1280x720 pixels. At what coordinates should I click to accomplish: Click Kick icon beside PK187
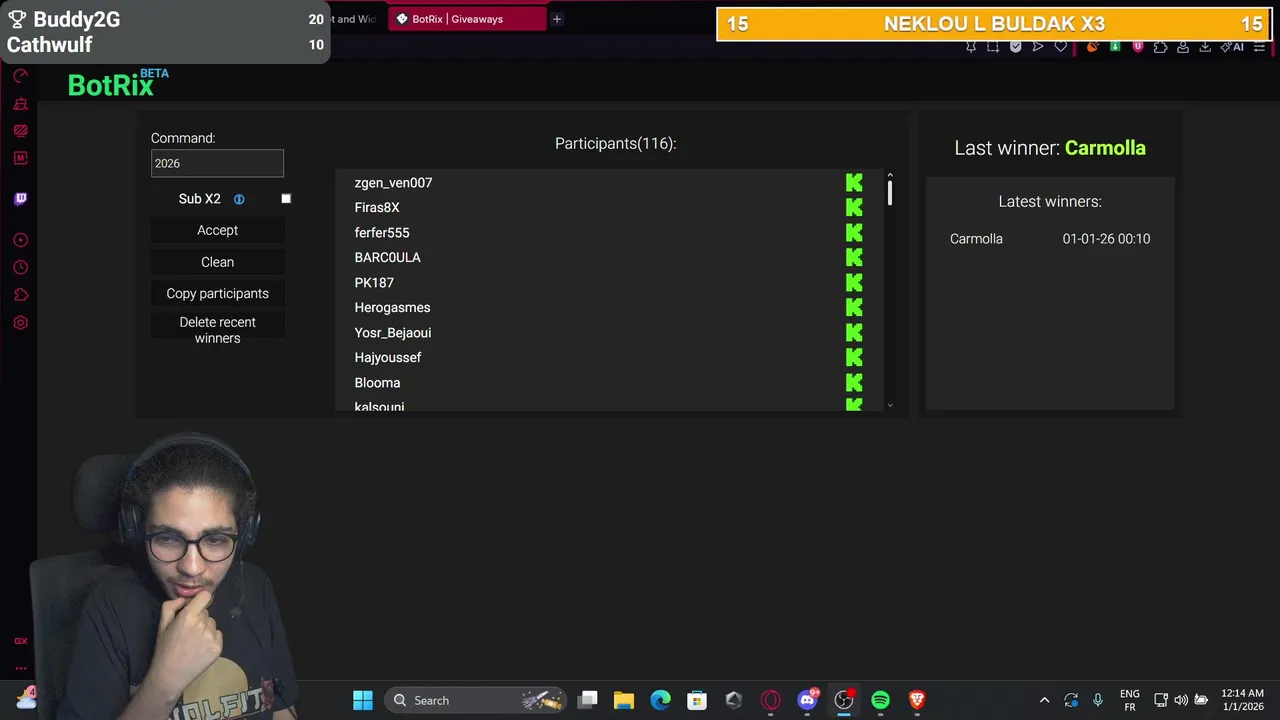[854, 282]
